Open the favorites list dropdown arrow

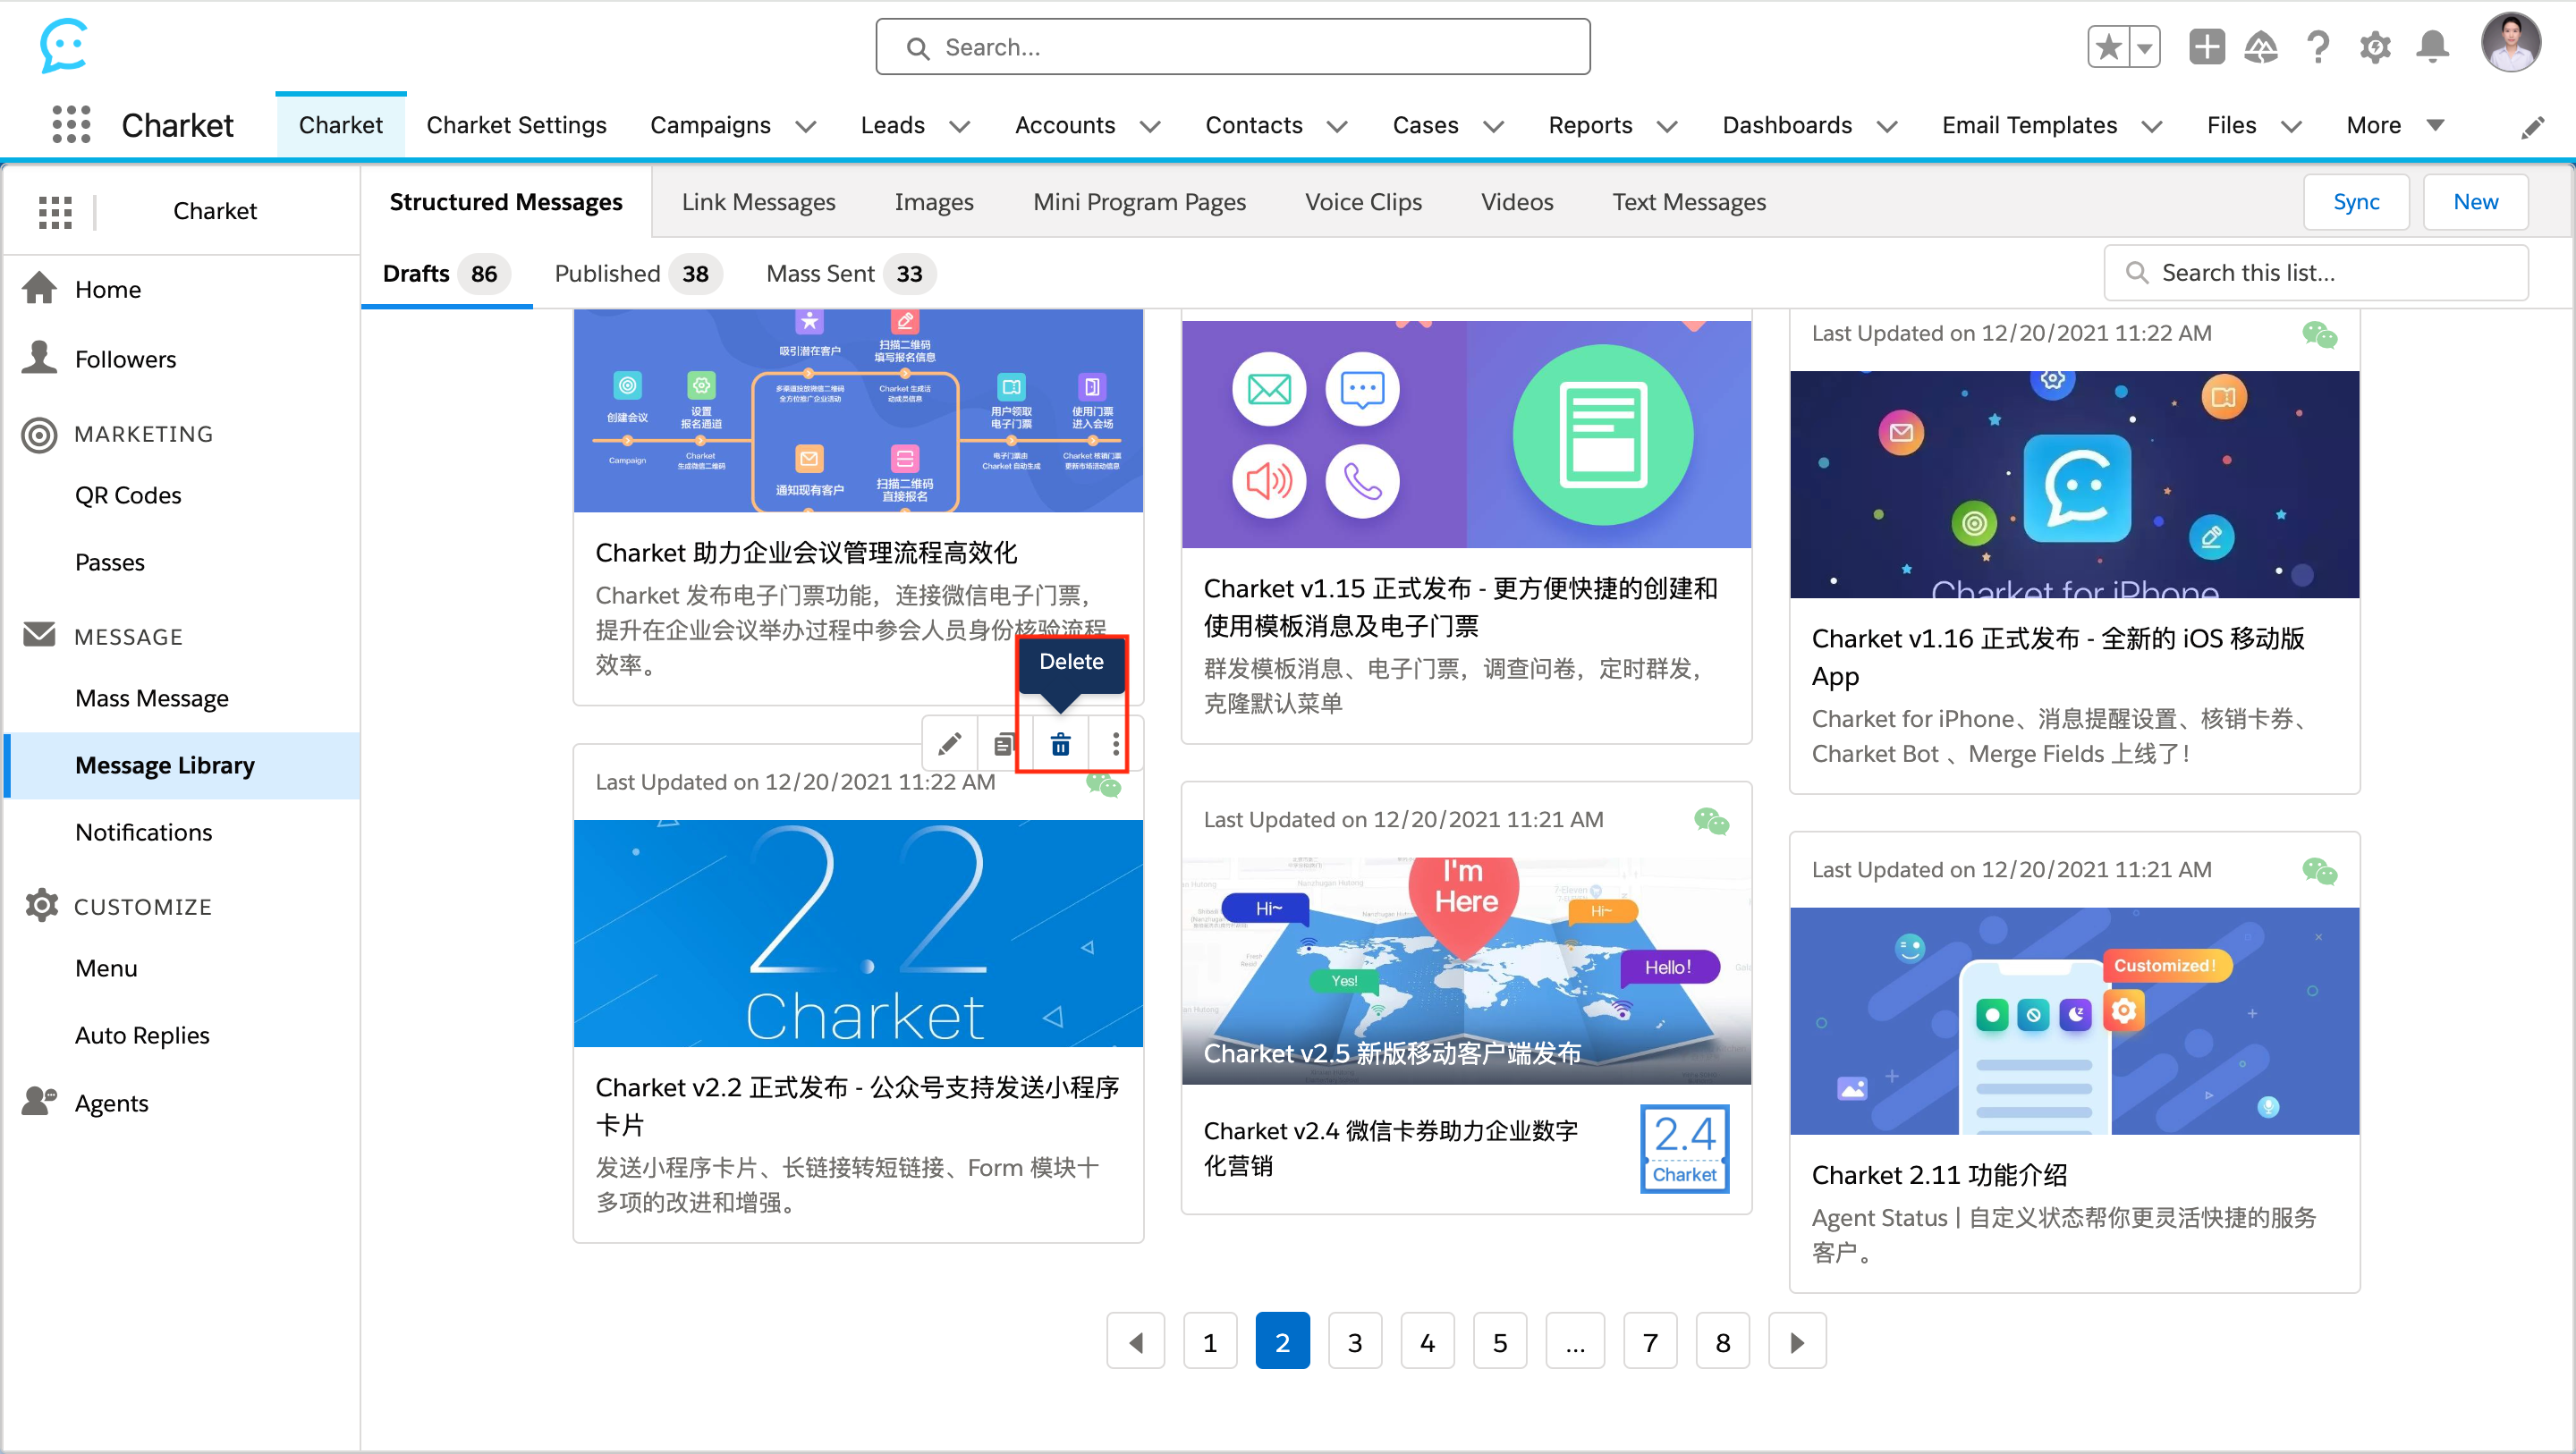(2145, 47)
